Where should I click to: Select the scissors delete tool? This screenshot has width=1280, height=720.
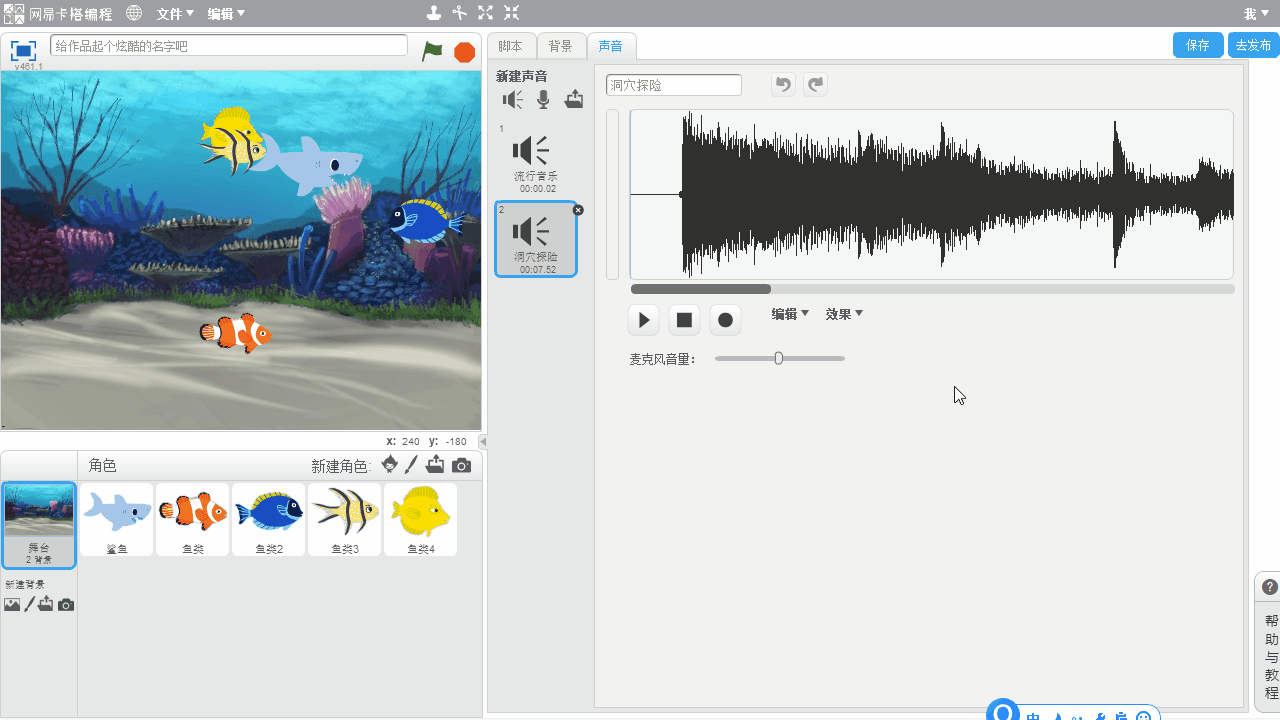[x=459, y=13]
